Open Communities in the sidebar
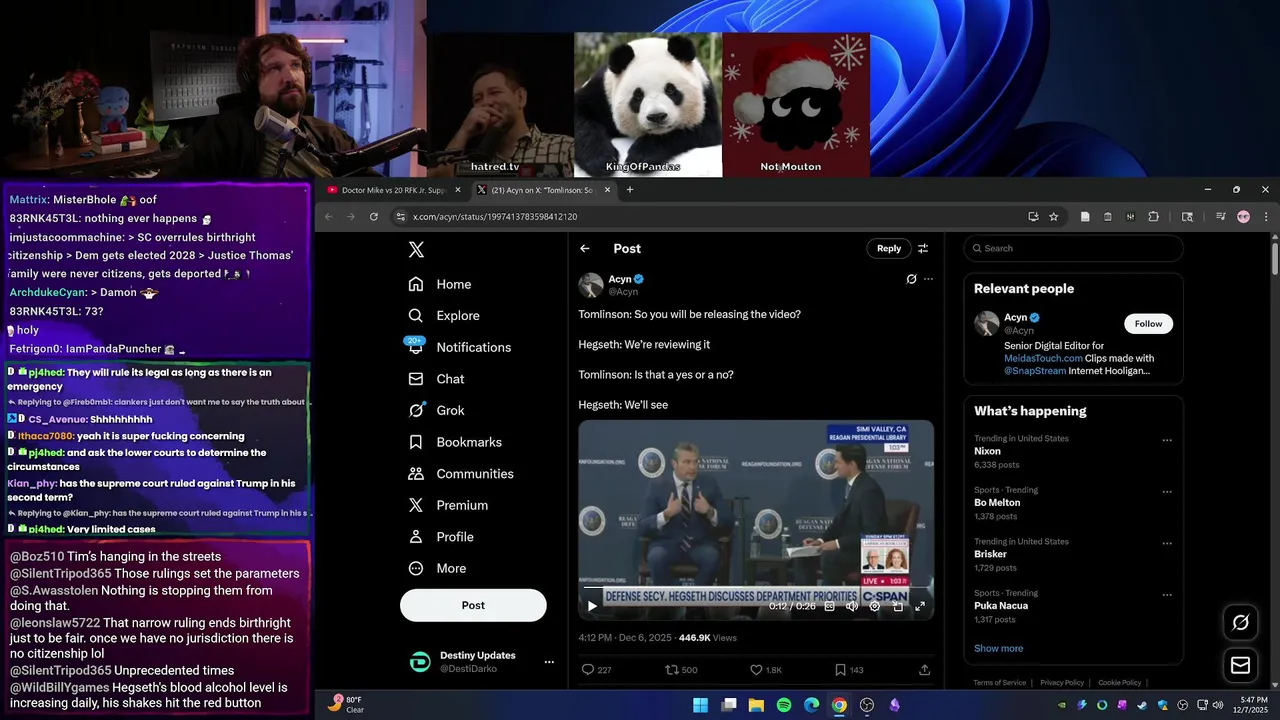Image resolution: width=1280 pixels, height=720 pixels. 461,474
